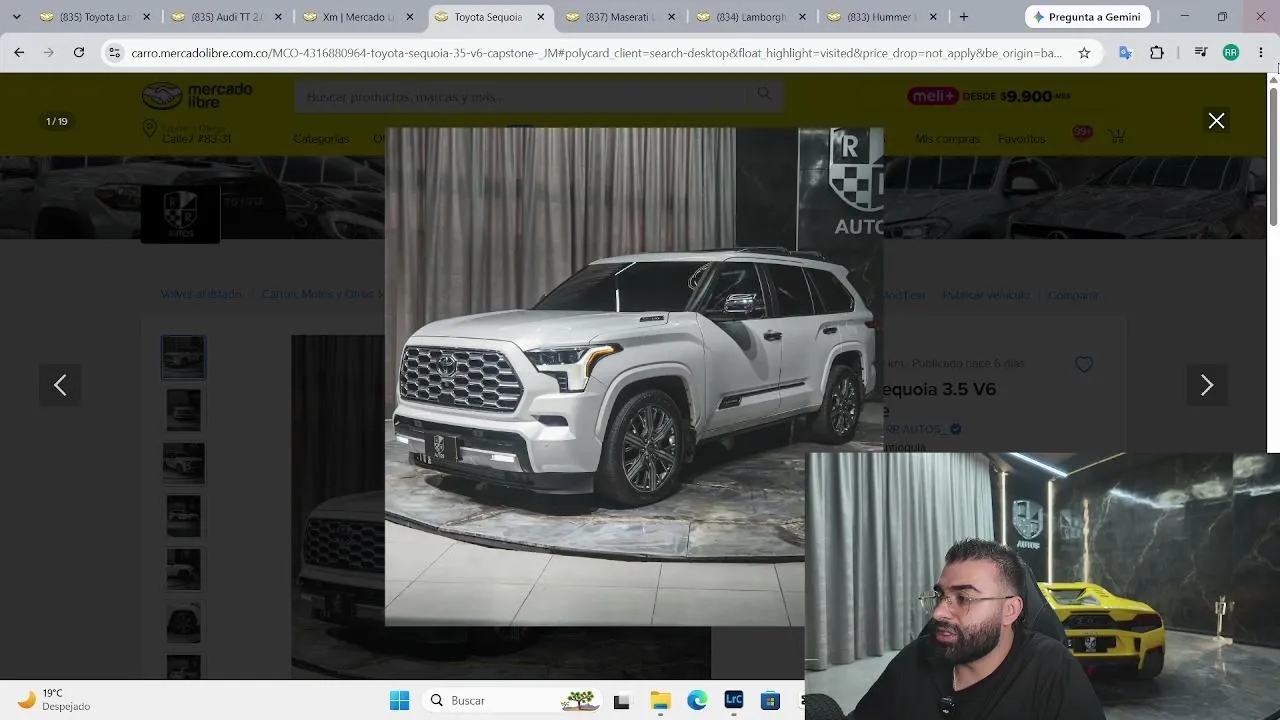Open the Meli+ promo banner
Screen dimensions: 1280x720
[989, 96]
